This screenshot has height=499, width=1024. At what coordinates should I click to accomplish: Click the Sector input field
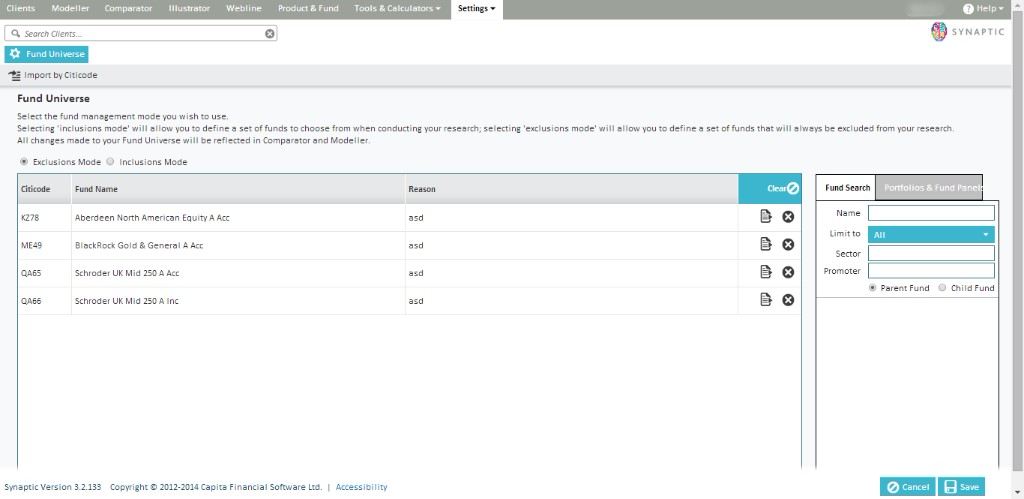931,253
